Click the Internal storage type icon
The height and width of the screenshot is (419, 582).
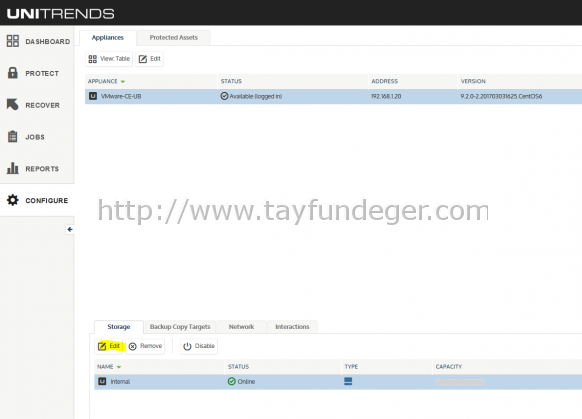tap(348, 381)
